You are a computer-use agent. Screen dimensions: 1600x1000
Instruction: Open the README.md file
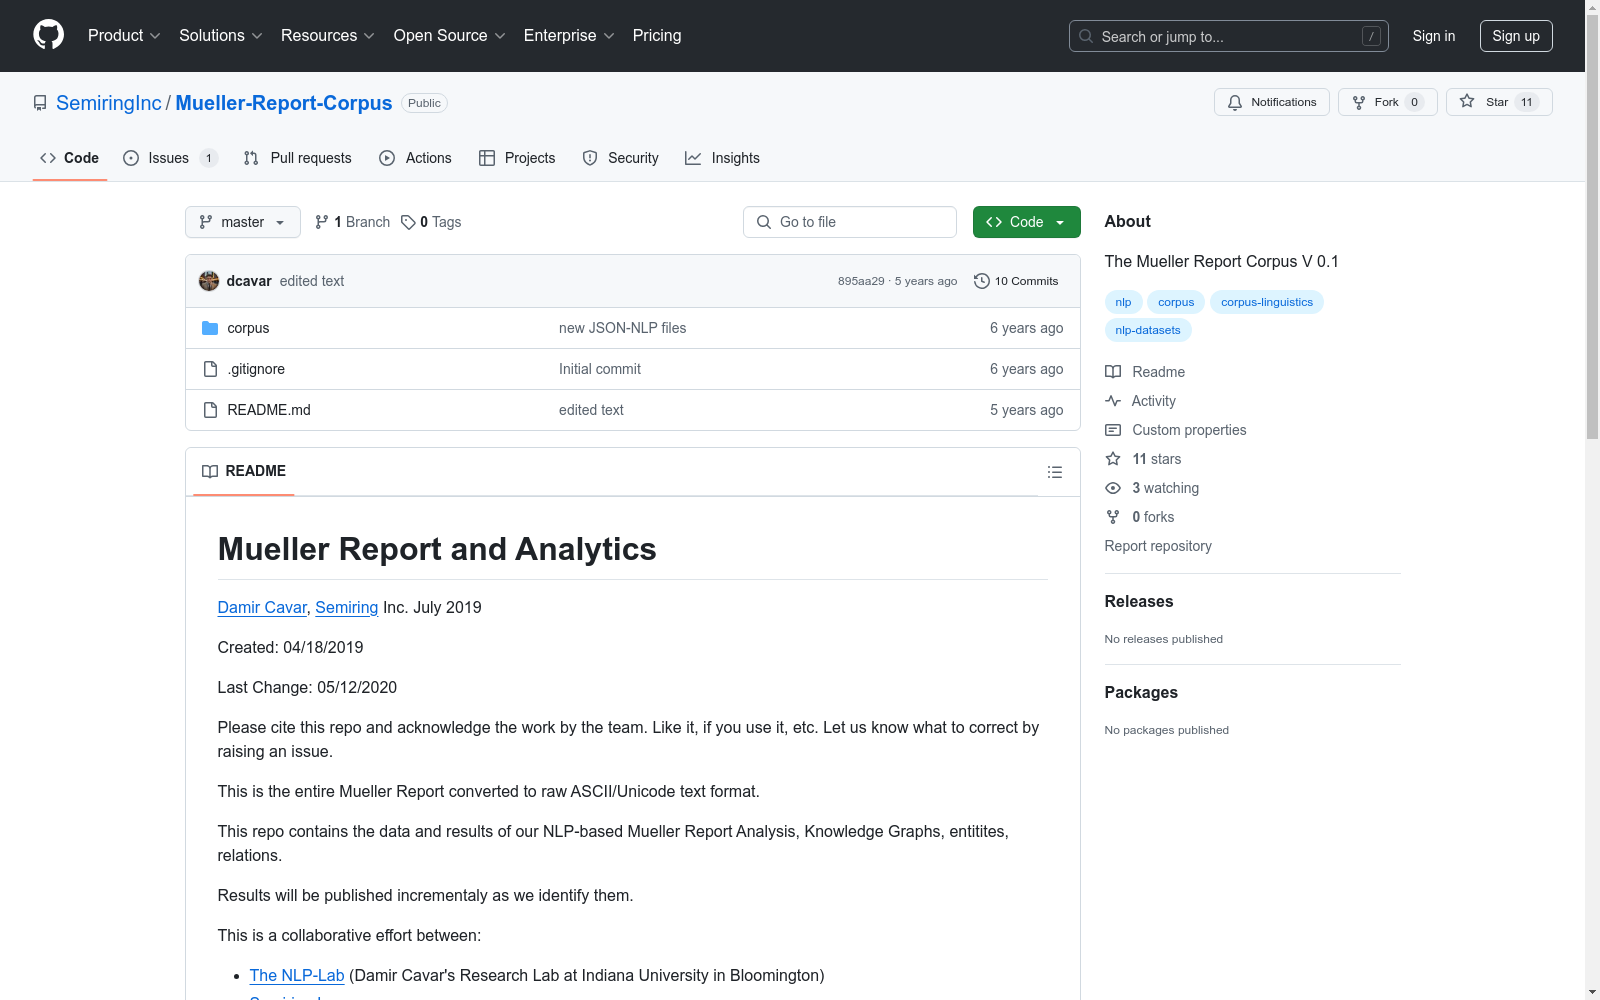point(269,410)
